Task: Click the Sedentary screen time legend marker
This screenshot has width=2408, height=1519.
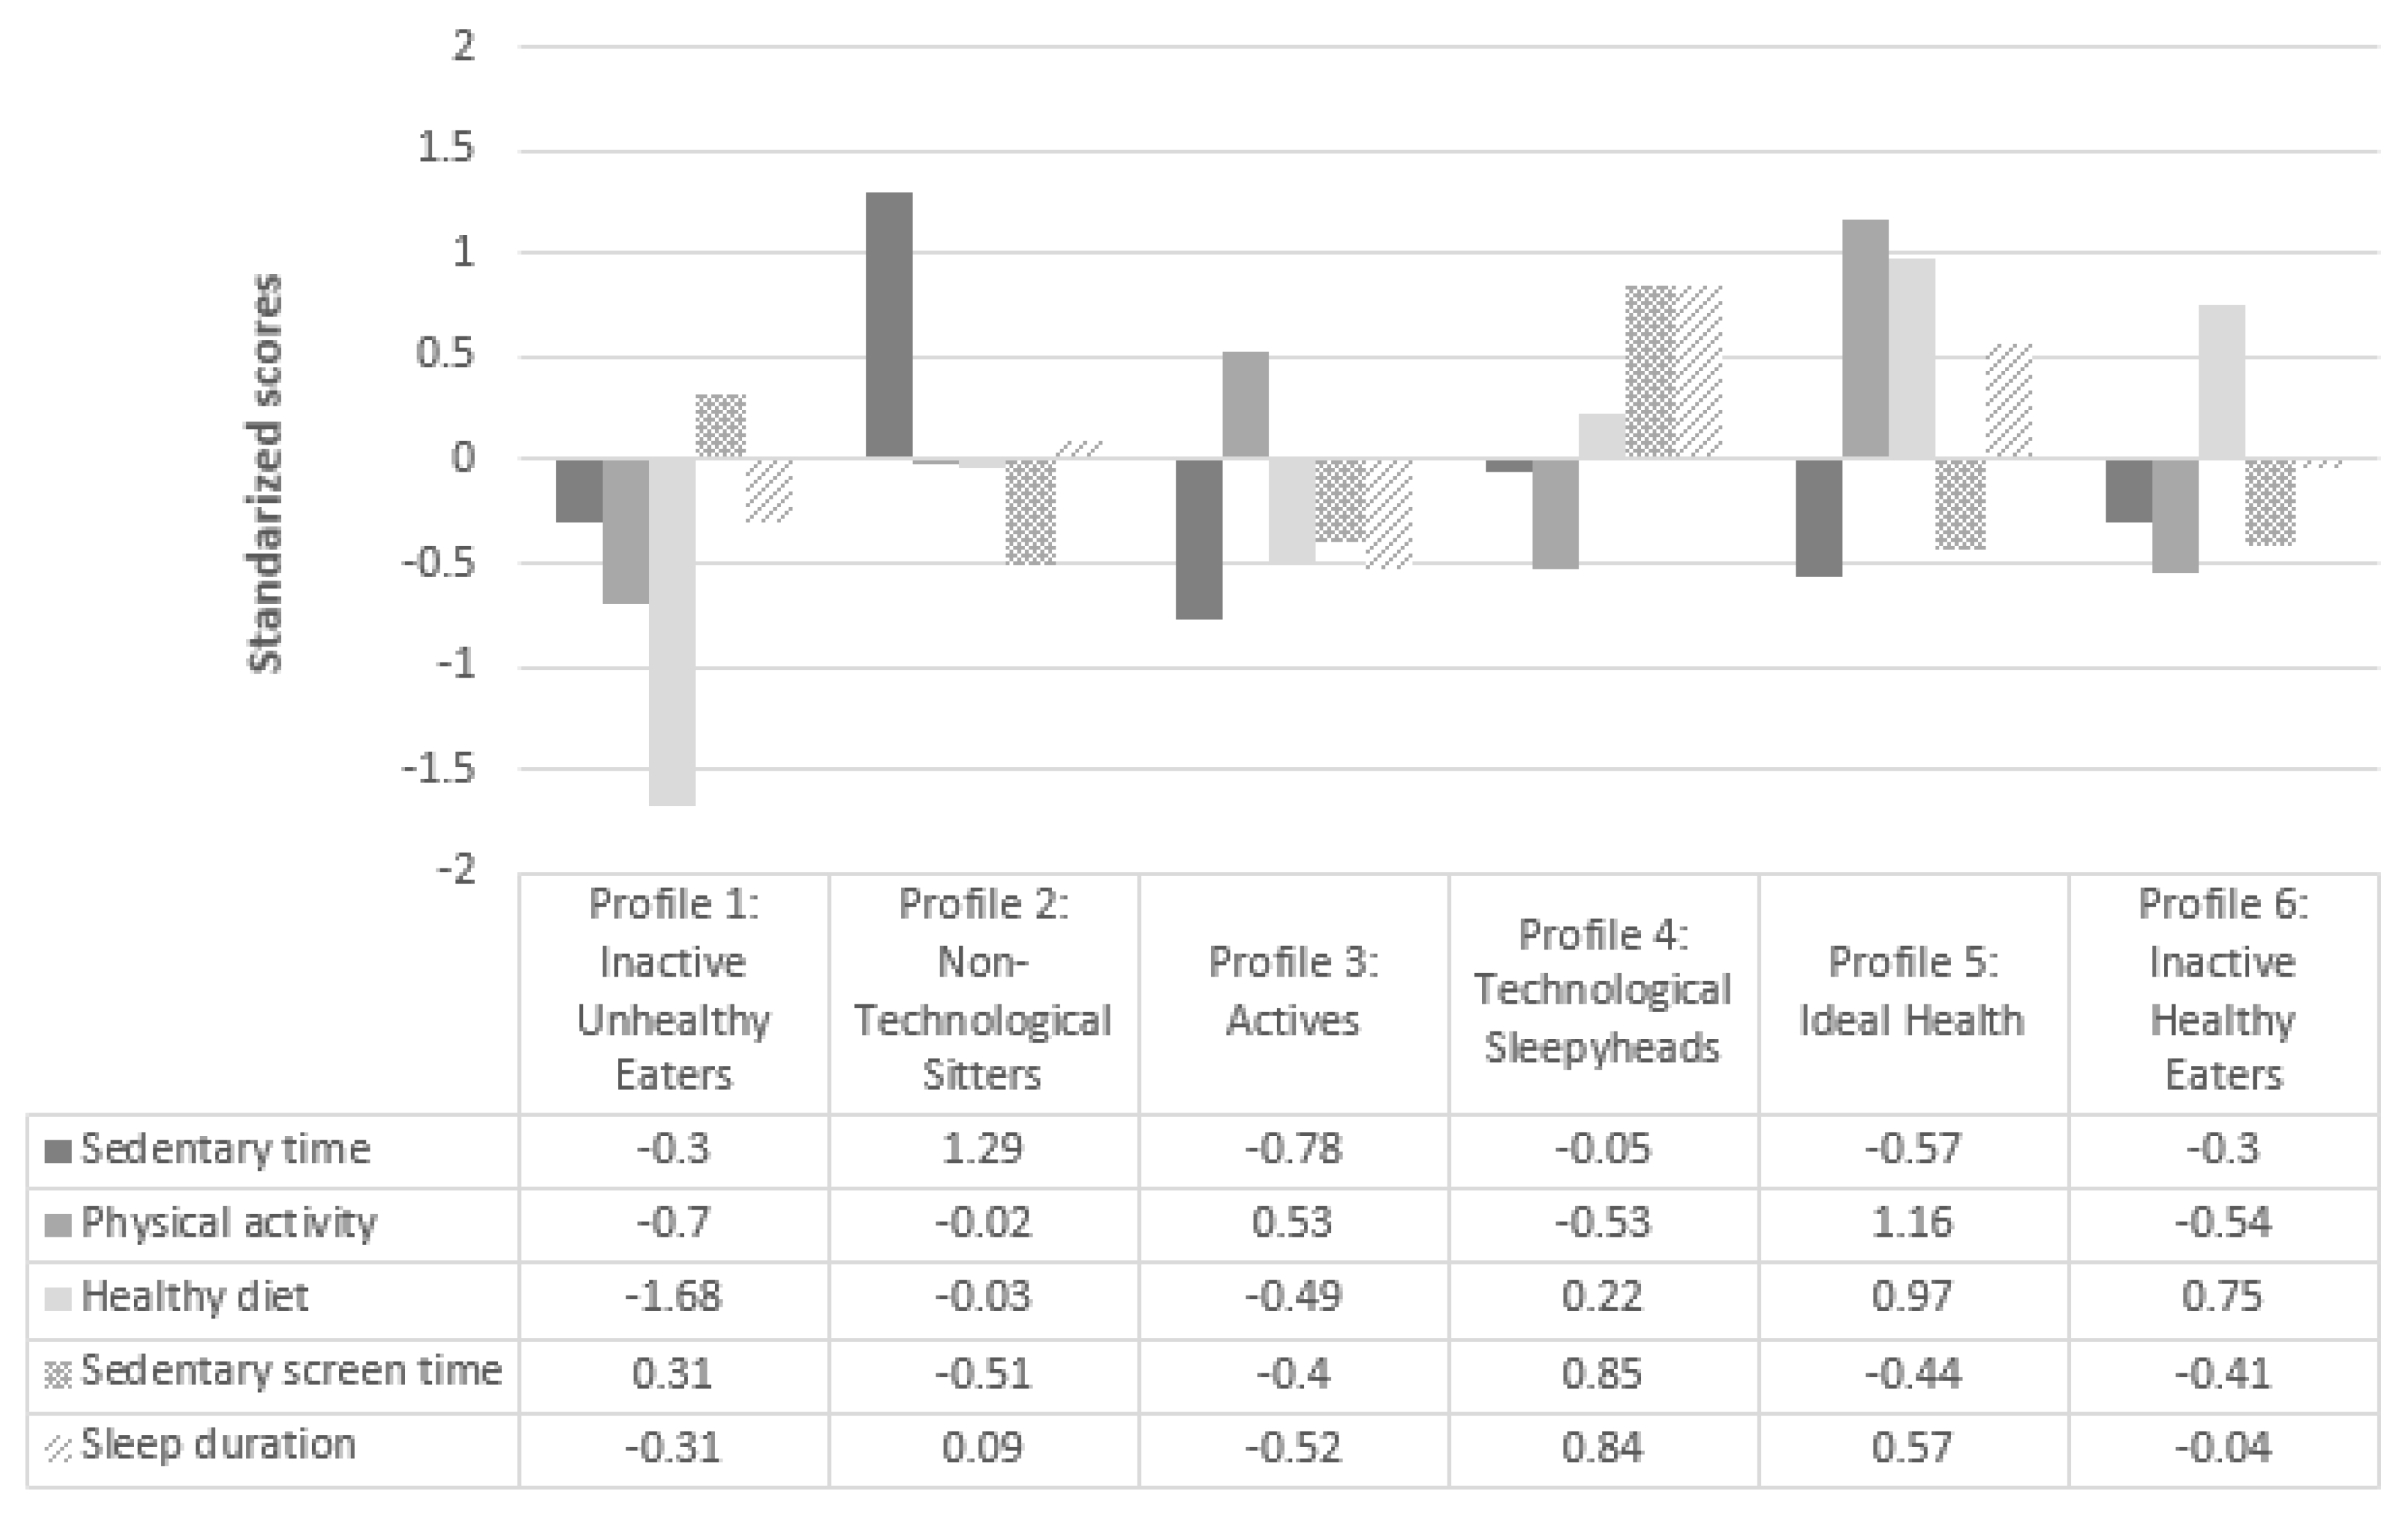Action: tap(58, 1374)
